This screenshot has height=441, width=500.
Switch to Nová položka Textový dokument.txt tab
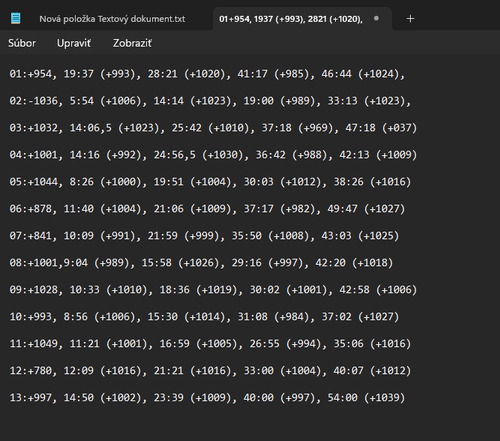click(x=112, y=19)
